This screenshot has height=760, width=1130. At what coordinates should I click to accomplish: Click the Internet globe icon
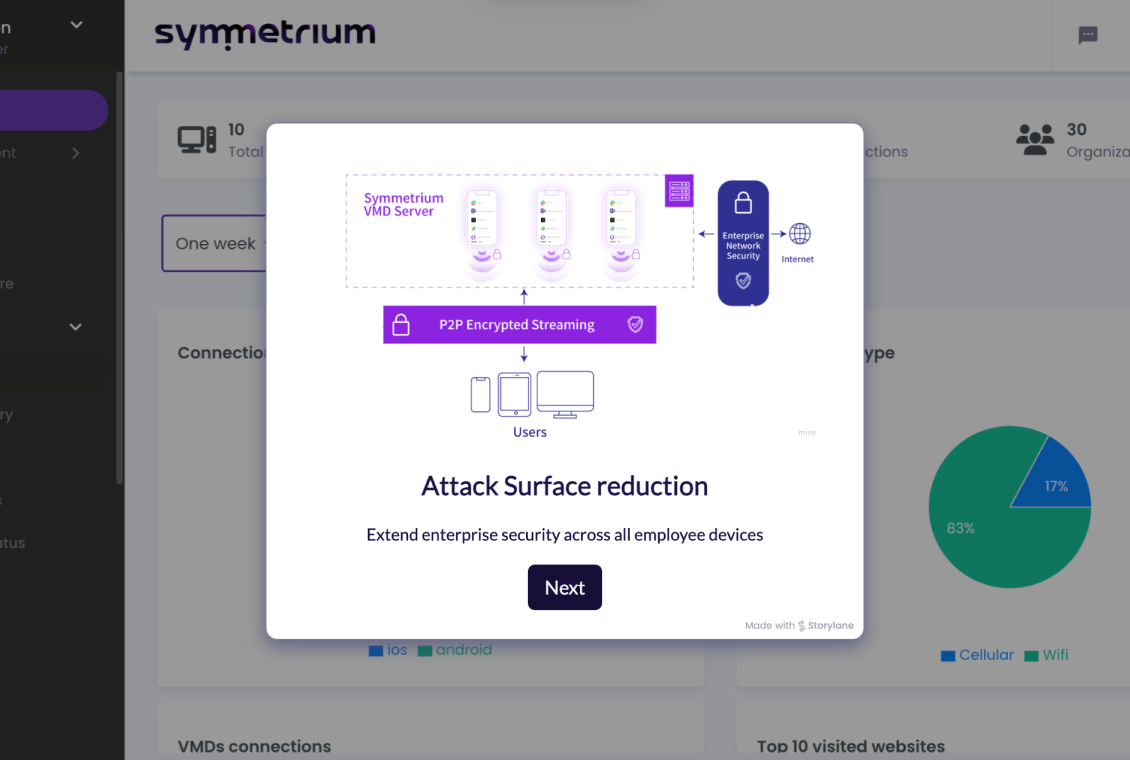[799, 234]
